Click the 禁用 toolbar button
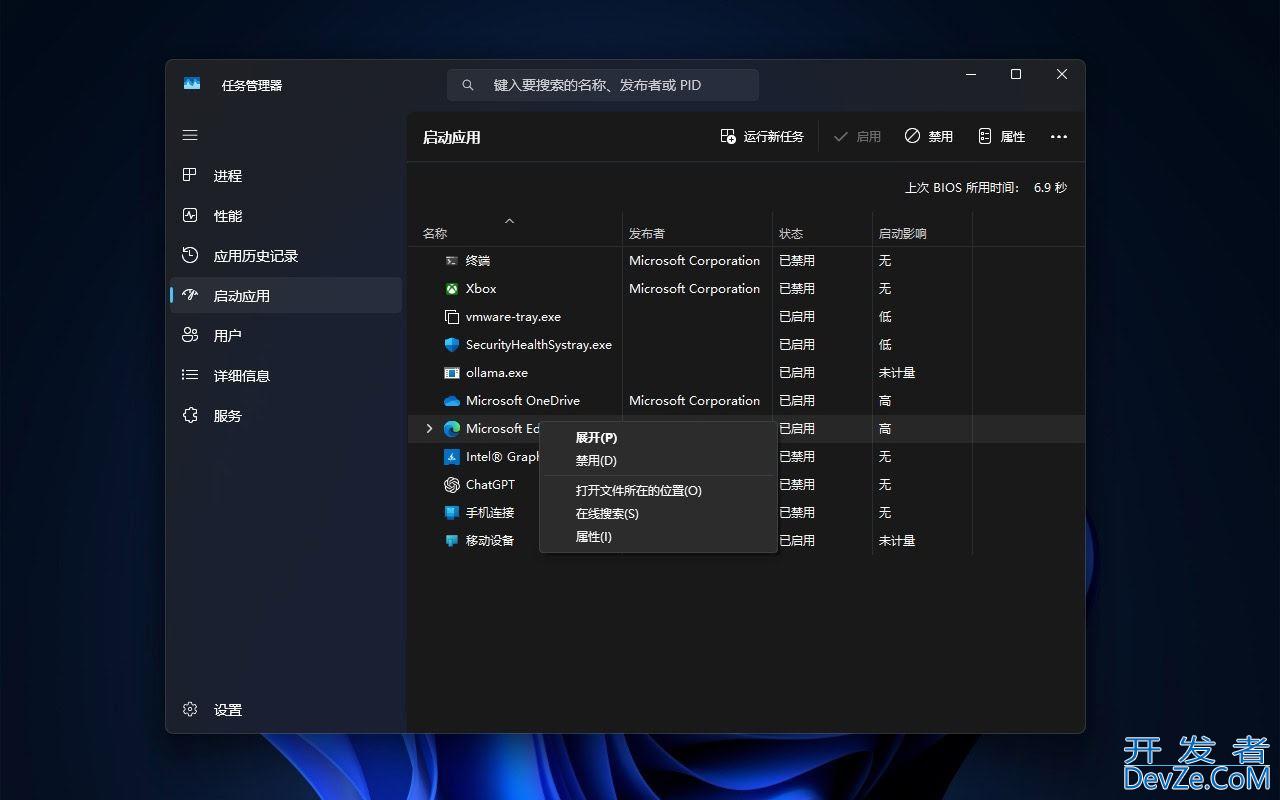The width and height of the screenshot is (1280, 800). tap(929, 137)
